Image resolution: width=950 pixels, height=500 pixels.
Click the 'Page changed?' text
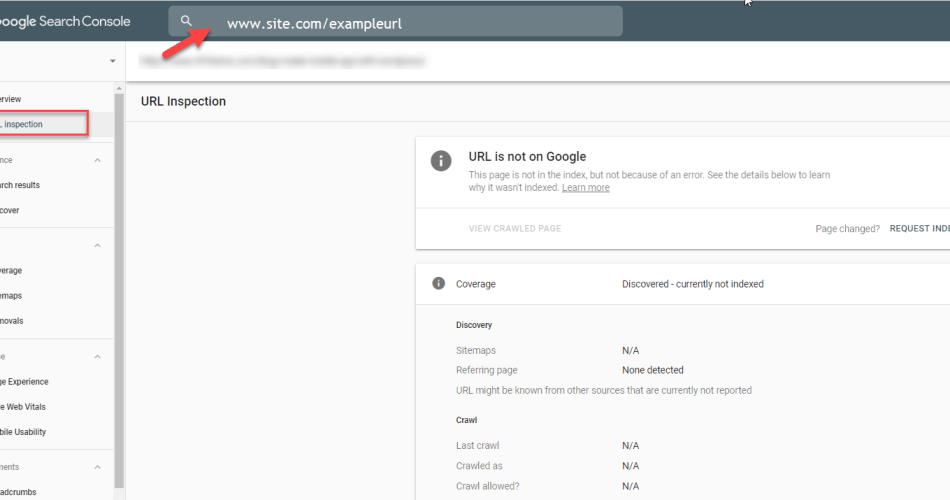click(x=847, y=228)
